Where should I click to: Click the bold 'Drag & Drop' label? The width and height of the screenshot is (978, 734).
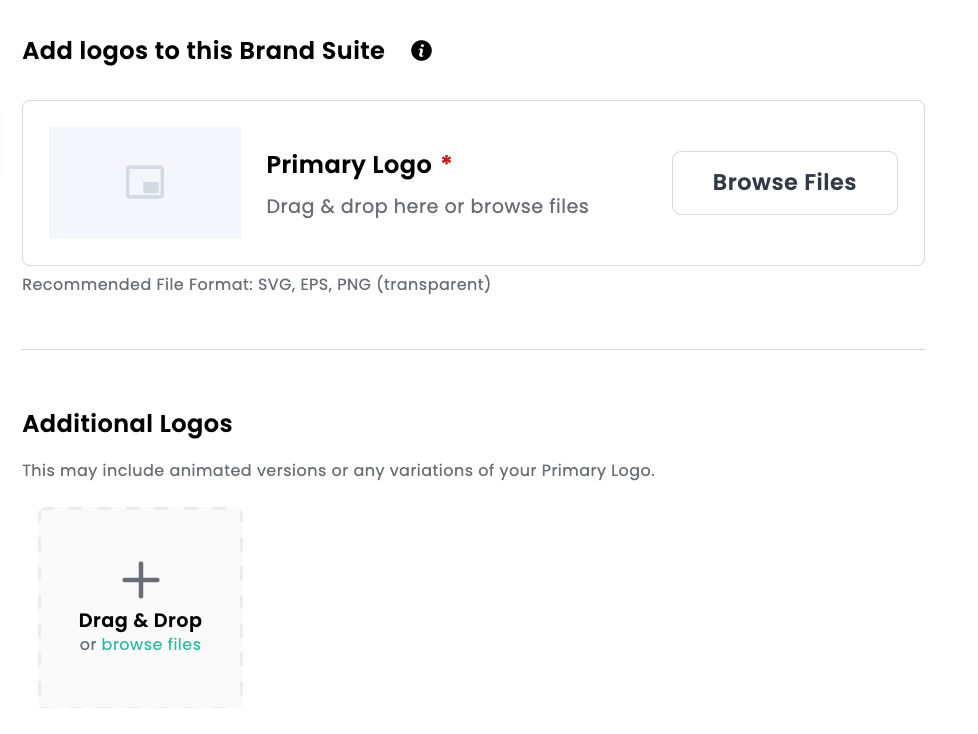tap(140, 621)
